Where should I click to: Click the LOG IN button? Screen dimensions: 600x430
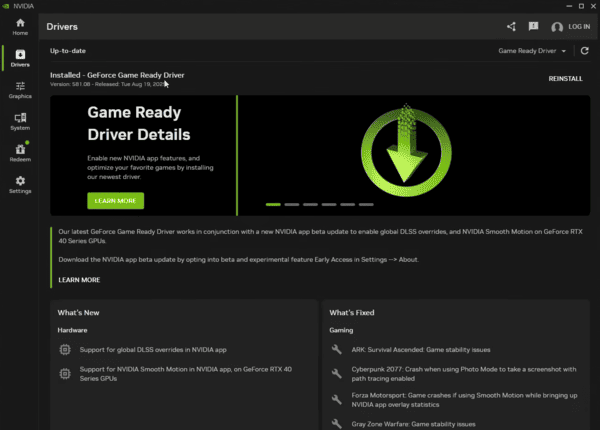point(579,26)
